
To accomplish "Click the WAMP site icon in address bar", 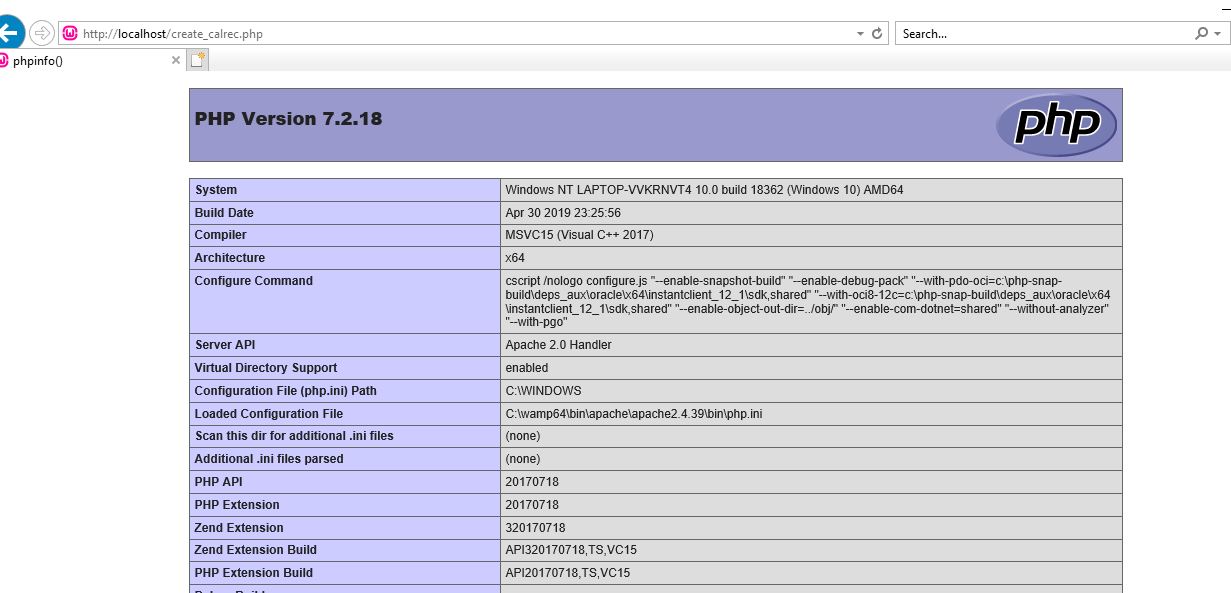I will [70, 34].
